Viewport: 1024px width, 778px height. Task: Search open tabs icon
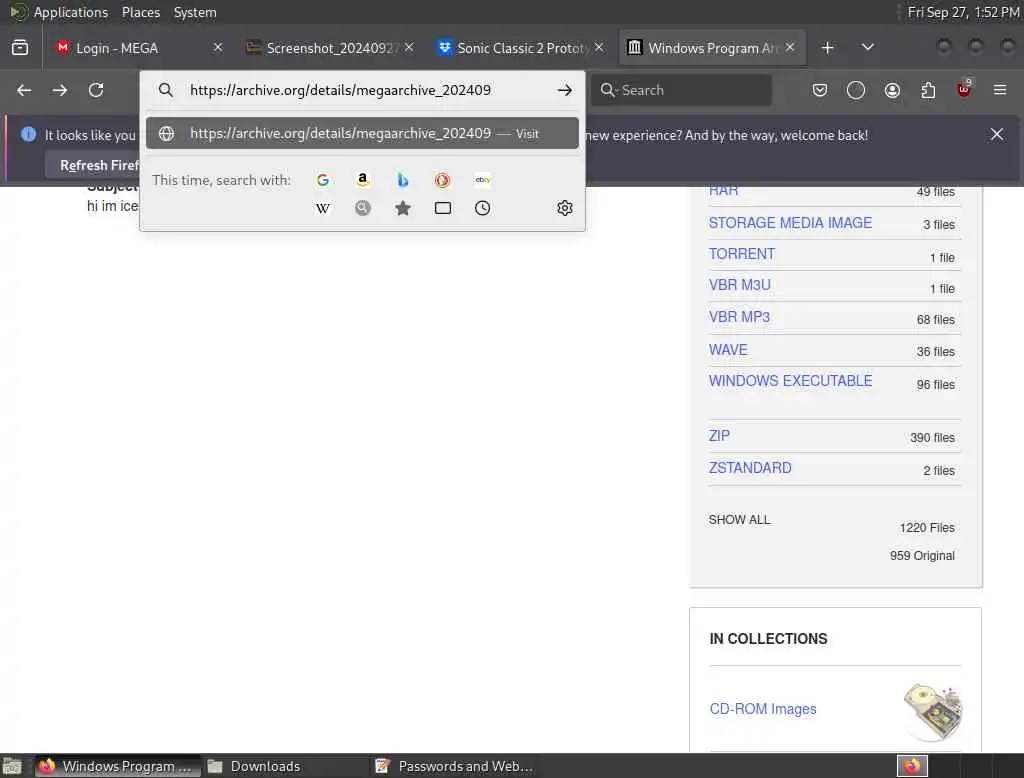click(x=442, y=208)
